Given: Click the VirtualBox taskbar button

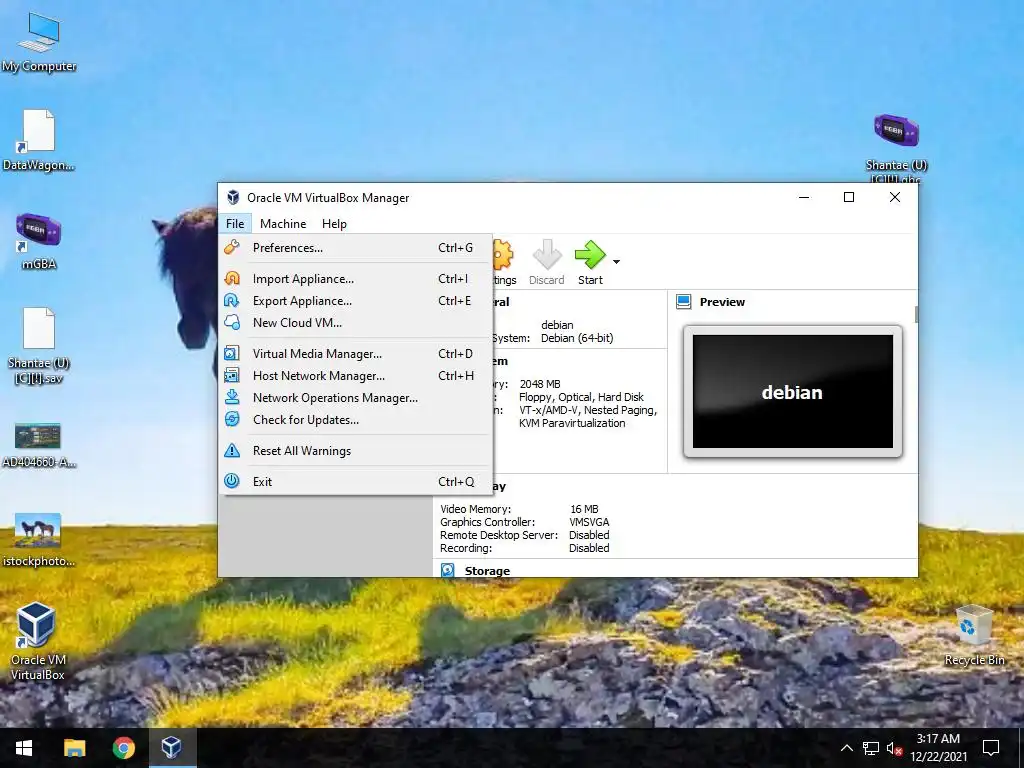Looking at the screenshot, I should 172,748.
